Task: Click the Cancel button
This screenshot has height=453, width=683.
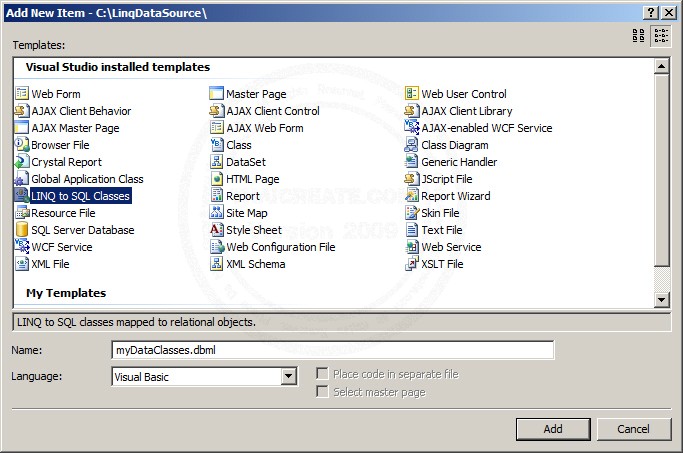Action: [x=634, y=429]
